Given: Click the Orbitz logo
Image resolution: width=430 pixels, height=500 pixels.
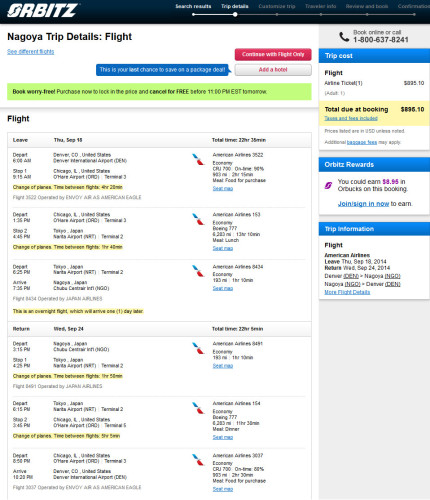Looking at the screenshot, I should coord(42,10).
